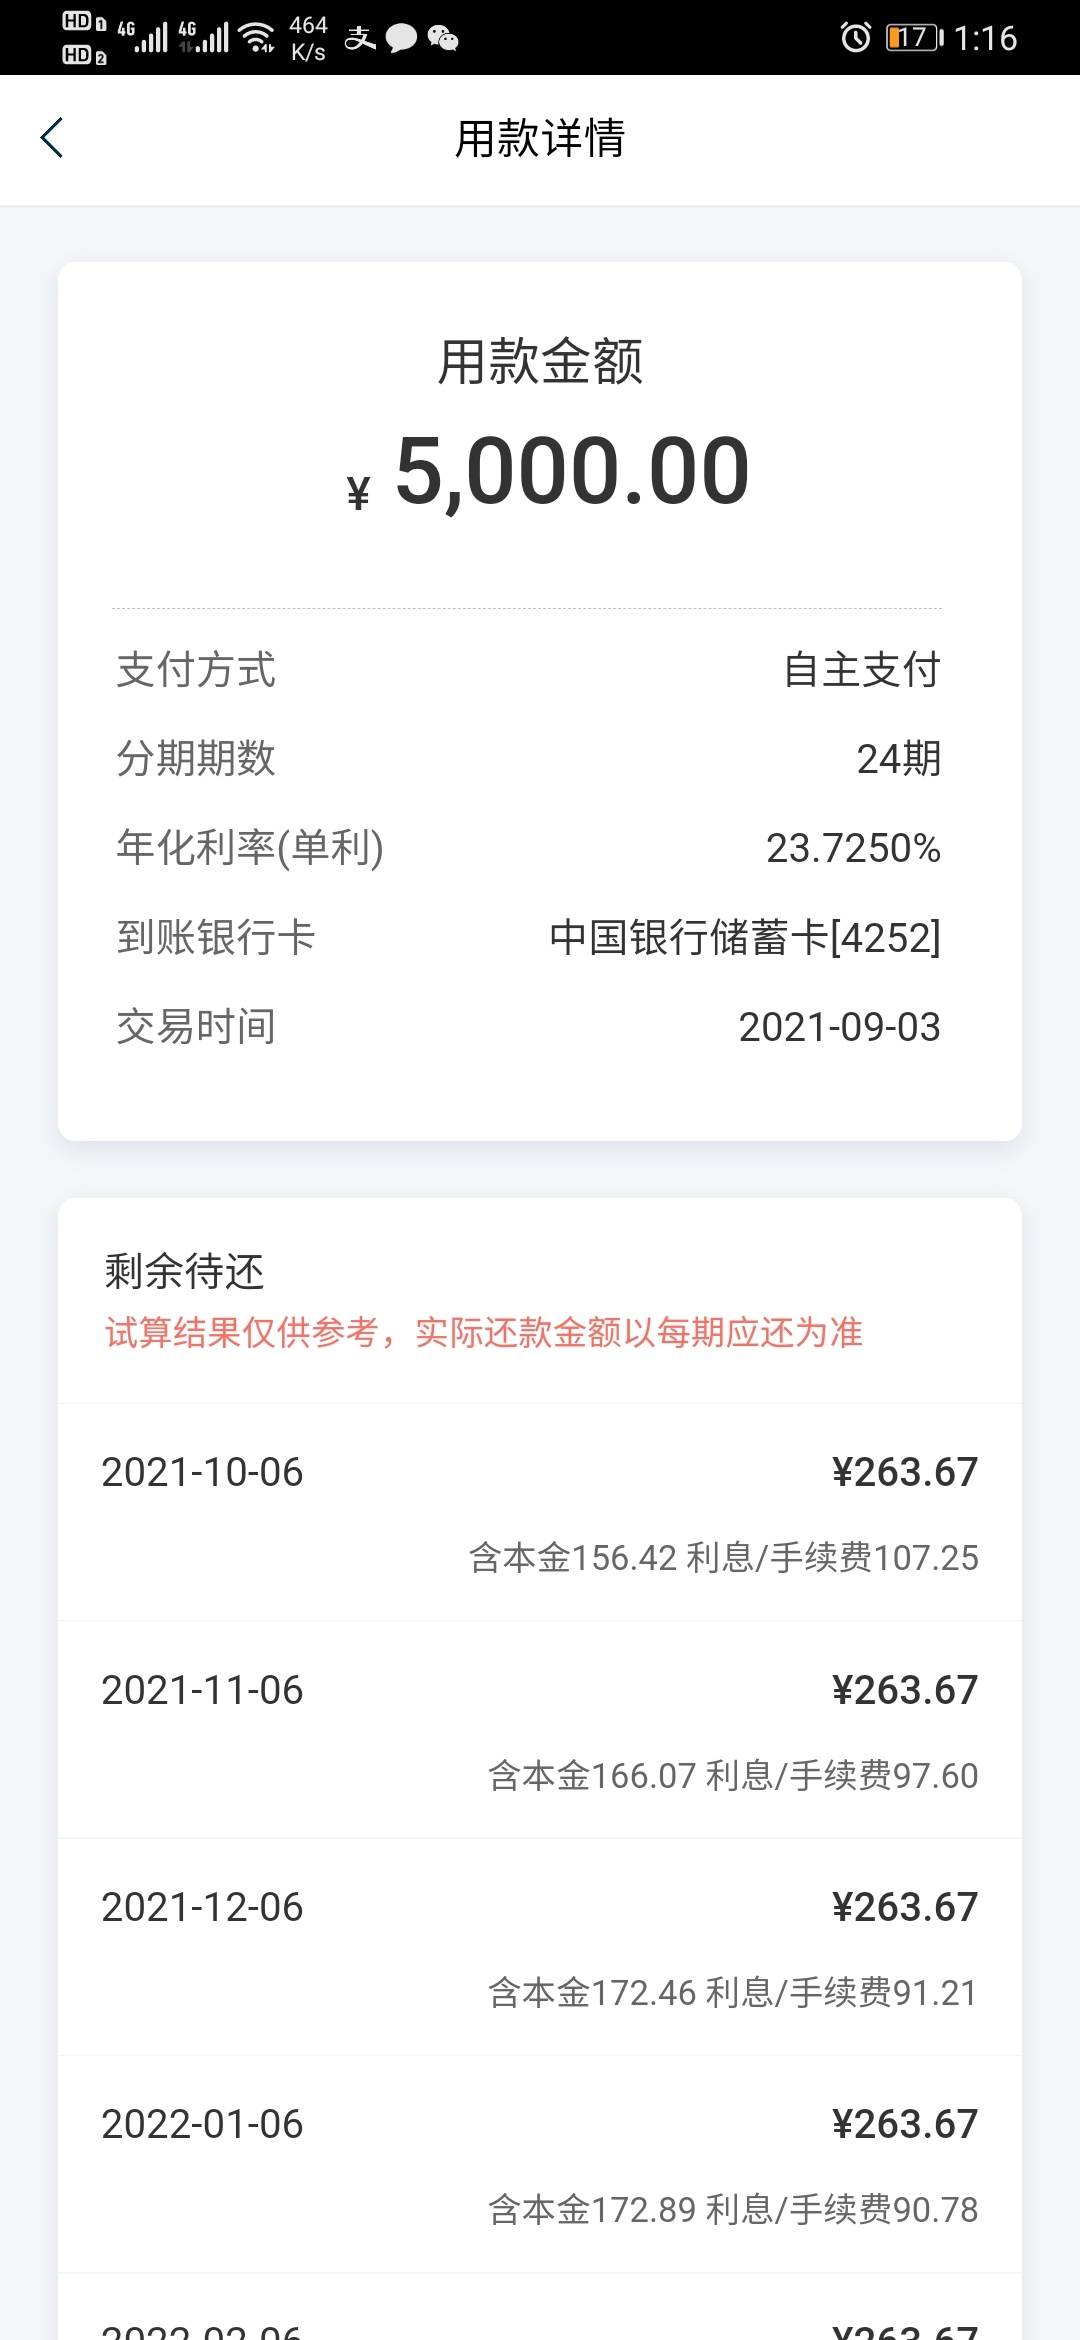
Task: Open the 2021-10-06 repayment entry
Action: 540,1512
